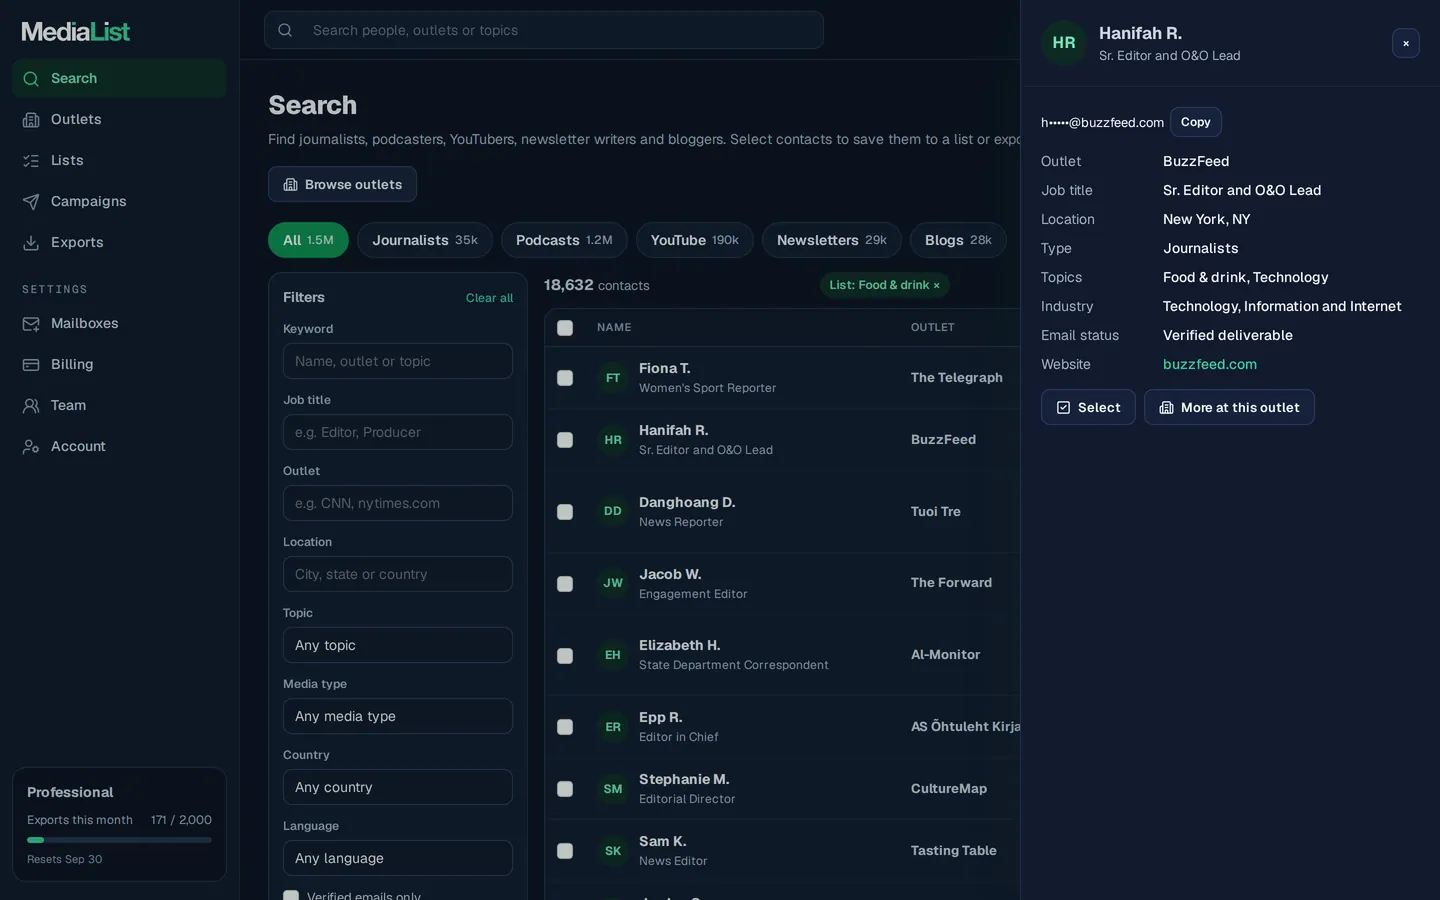Image resolution: width=1440 pixels, height=900 pixels.
Task: Select the Podcasts 1.2M tab
Action: [x=564, y=240]
